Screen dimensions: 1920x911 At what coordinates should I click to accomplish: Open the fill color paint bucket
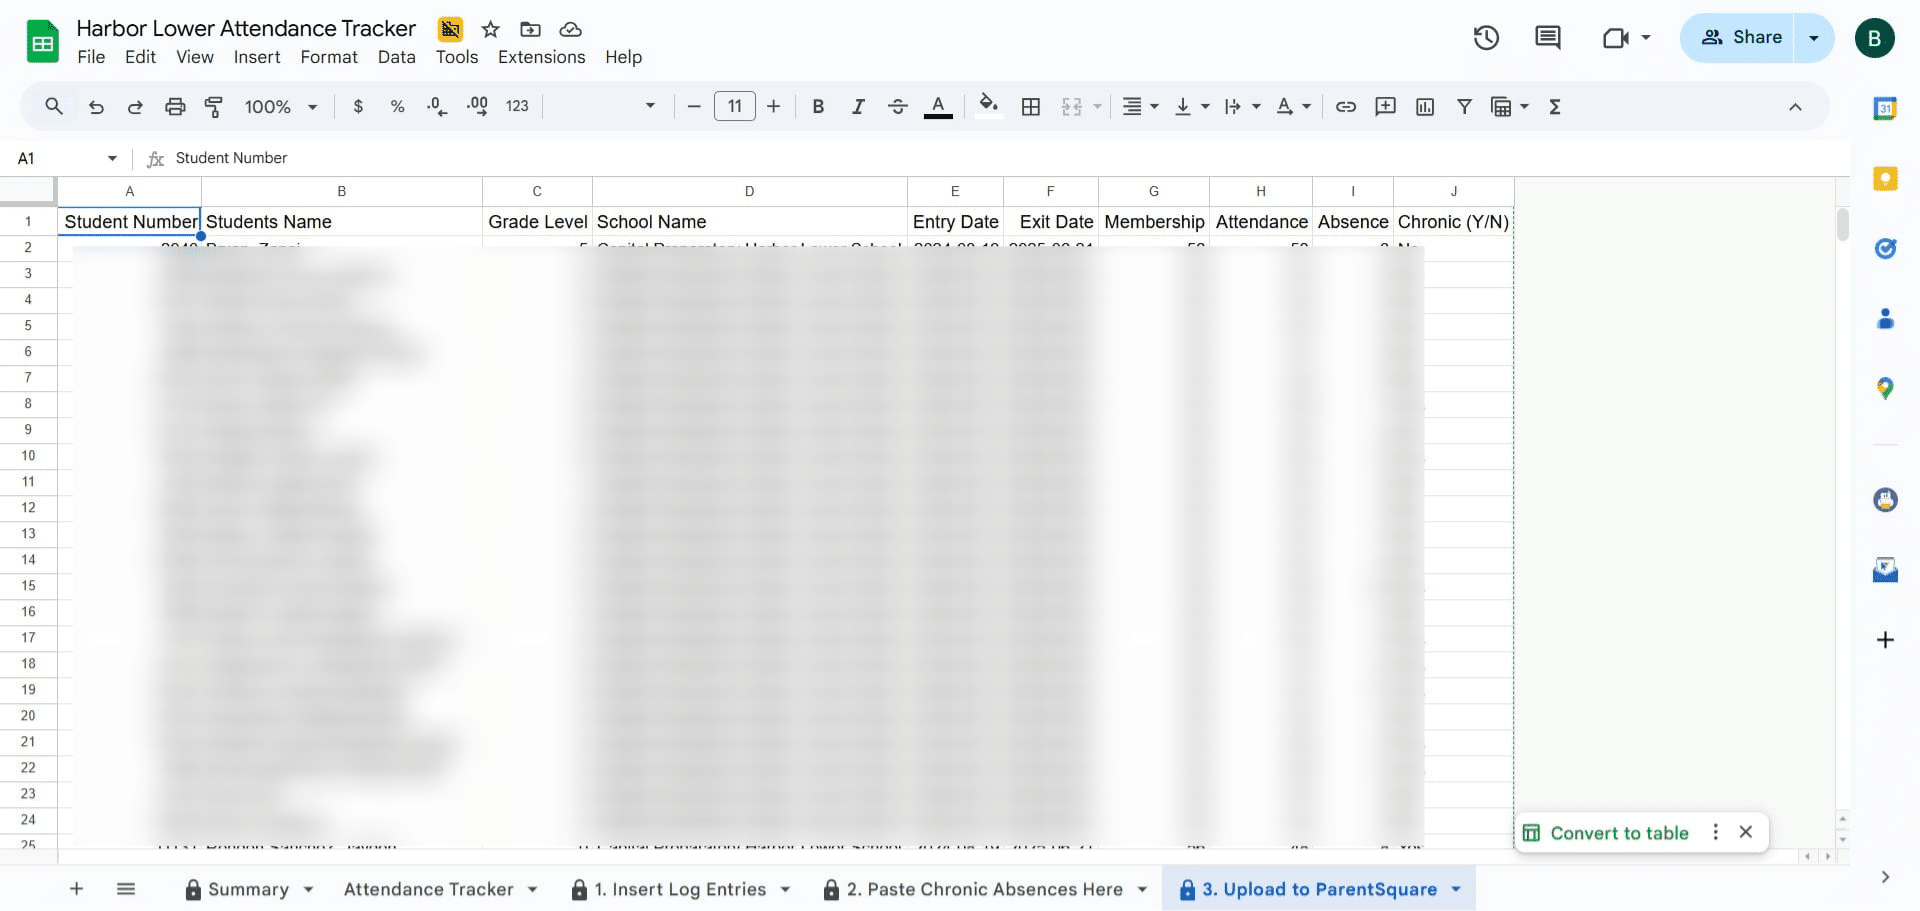989,105
